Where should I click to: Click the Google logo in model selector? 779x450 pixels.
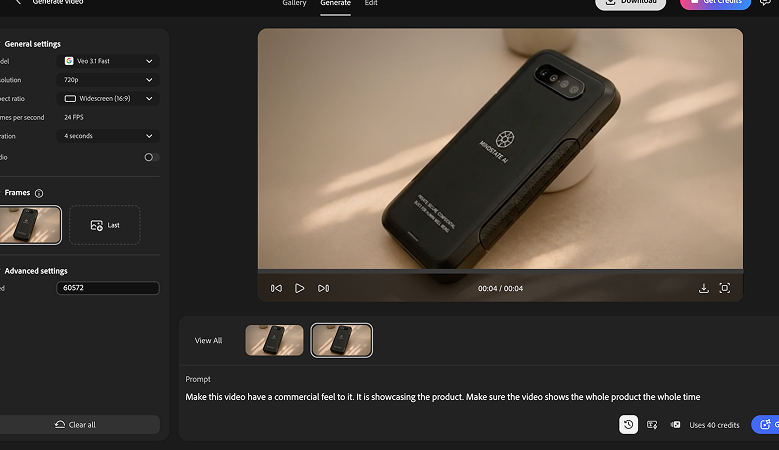(x=69, y=61)
